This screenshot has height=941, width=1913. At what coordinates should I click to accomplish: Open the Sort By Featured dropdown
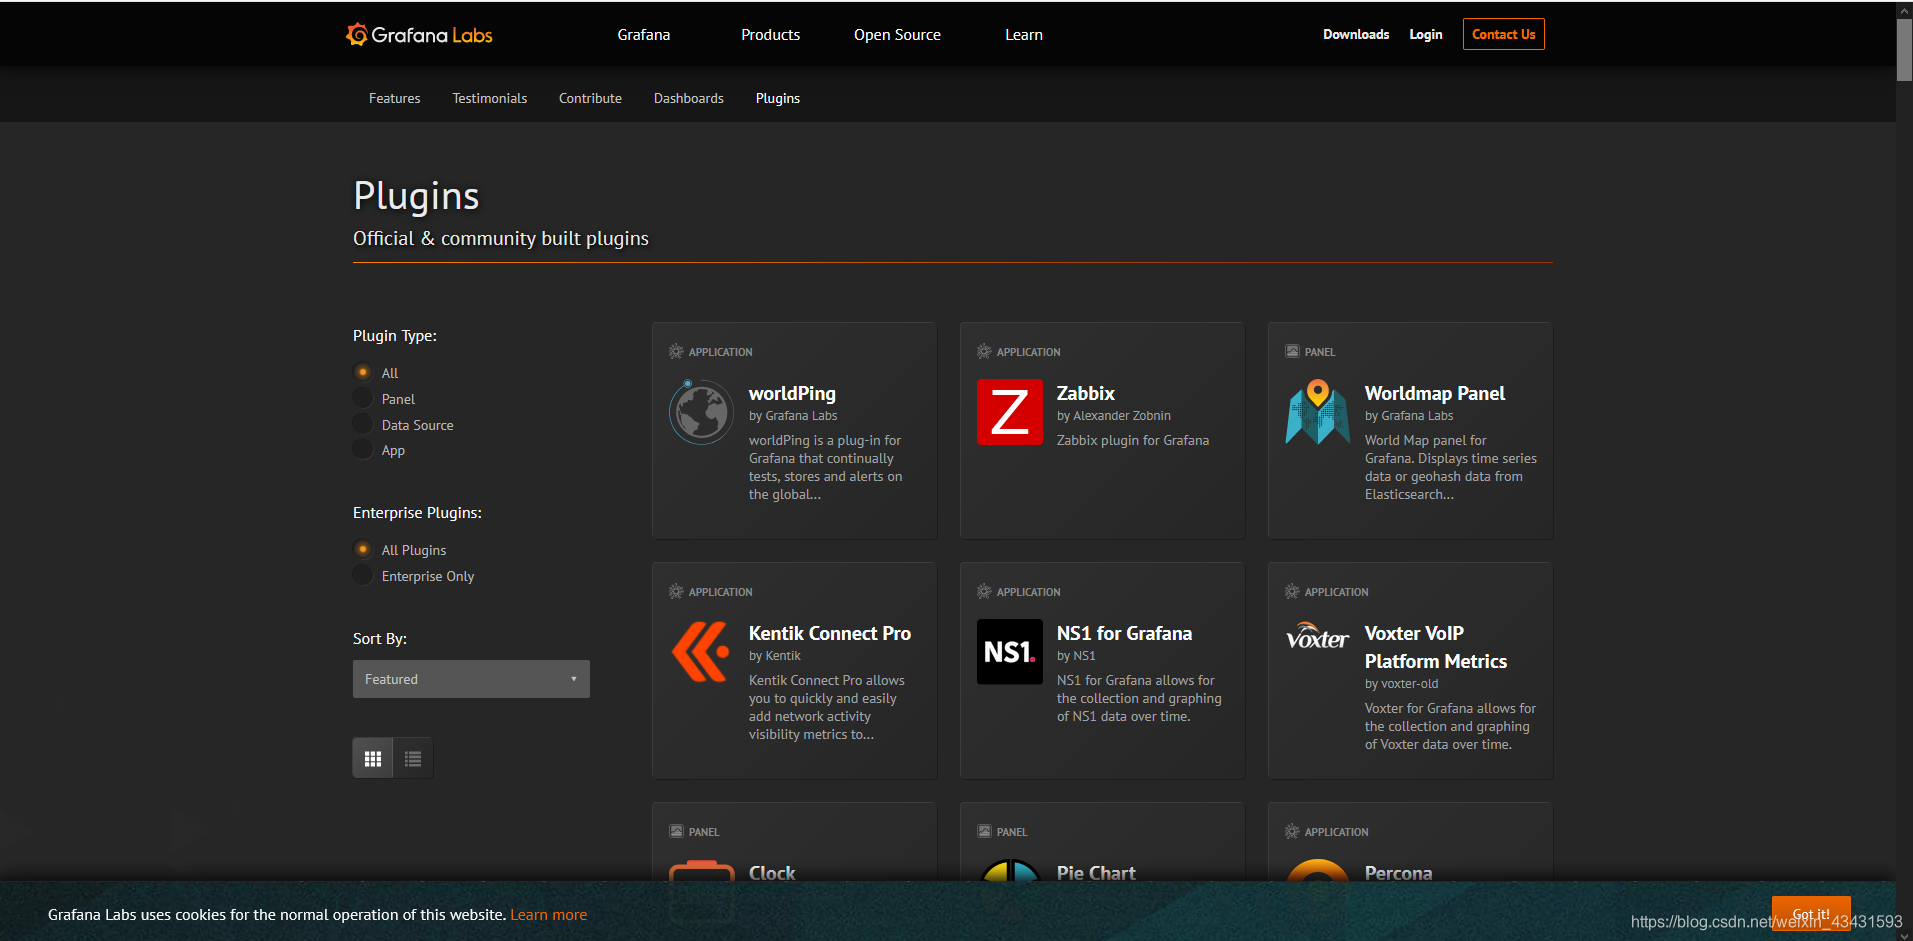click(471, 679)
